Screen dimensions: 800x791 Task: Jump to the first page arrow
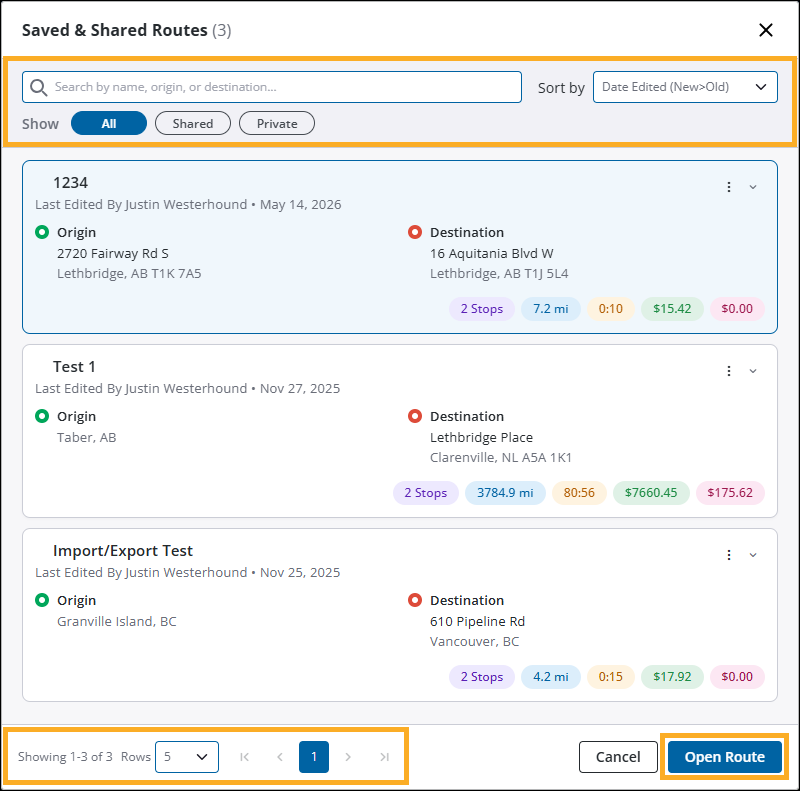point(244,757)
